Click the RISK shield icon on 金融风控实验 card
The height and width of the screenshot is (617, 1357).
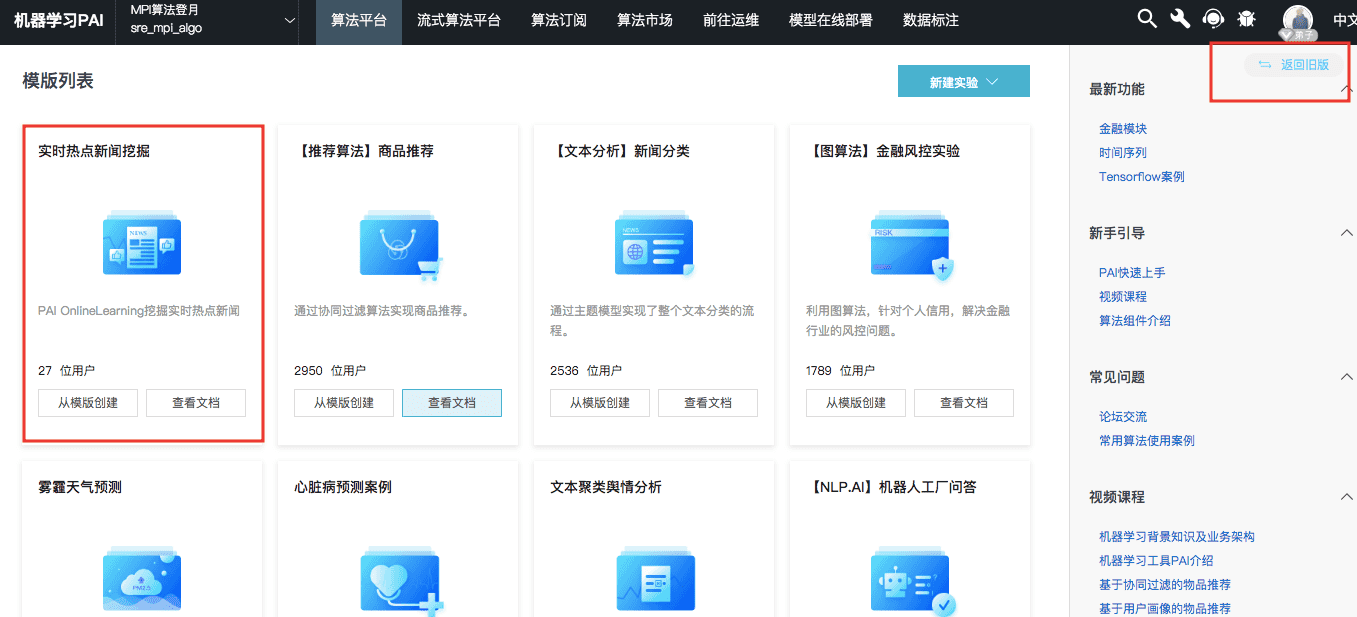point(910,243)
